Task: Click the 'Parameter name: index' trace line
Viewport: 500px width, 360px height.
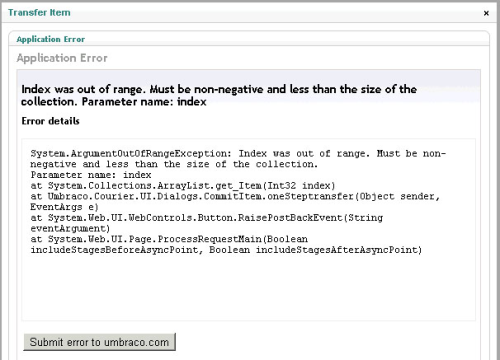Action: point(91,175)
